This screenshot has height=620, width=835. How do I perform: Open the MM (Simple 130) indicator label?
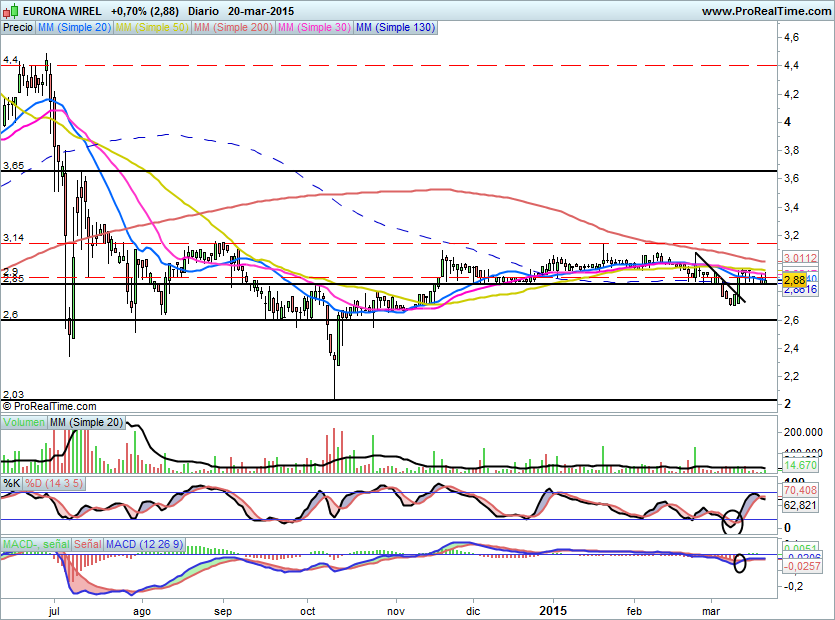[x=395, y=27]
